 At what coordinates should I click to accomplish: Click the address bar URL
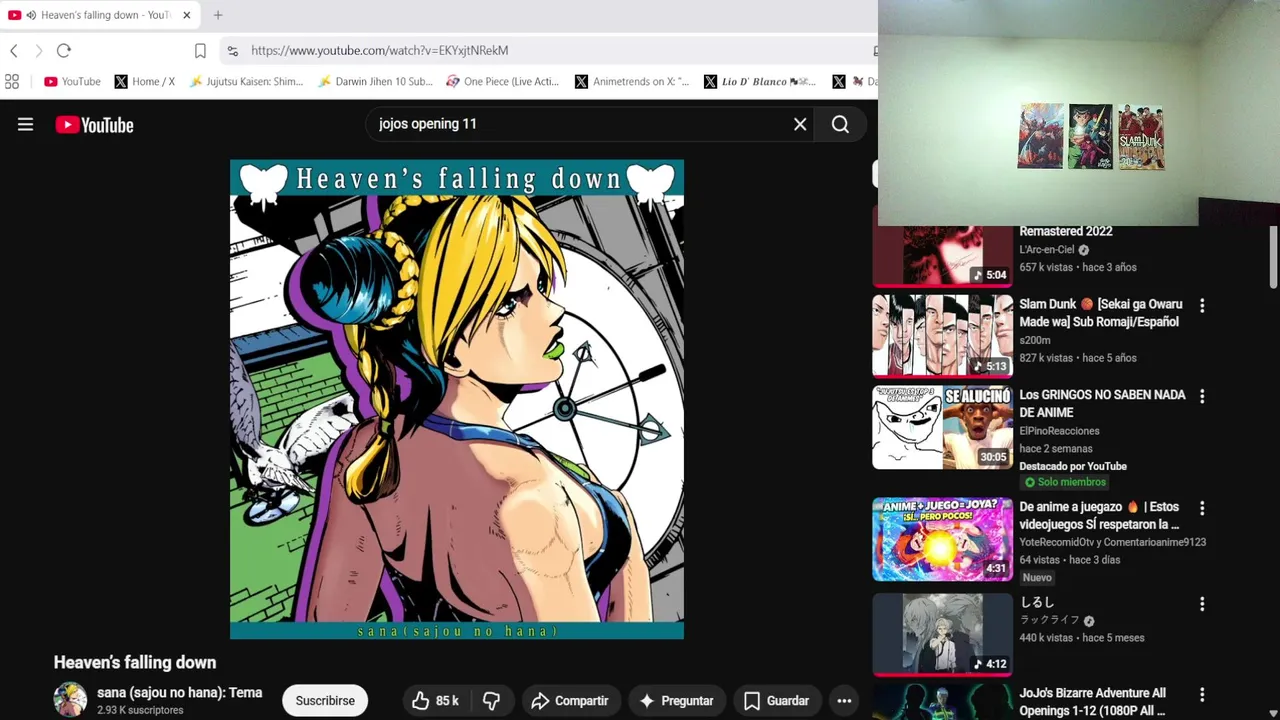(x=380, y=50)
